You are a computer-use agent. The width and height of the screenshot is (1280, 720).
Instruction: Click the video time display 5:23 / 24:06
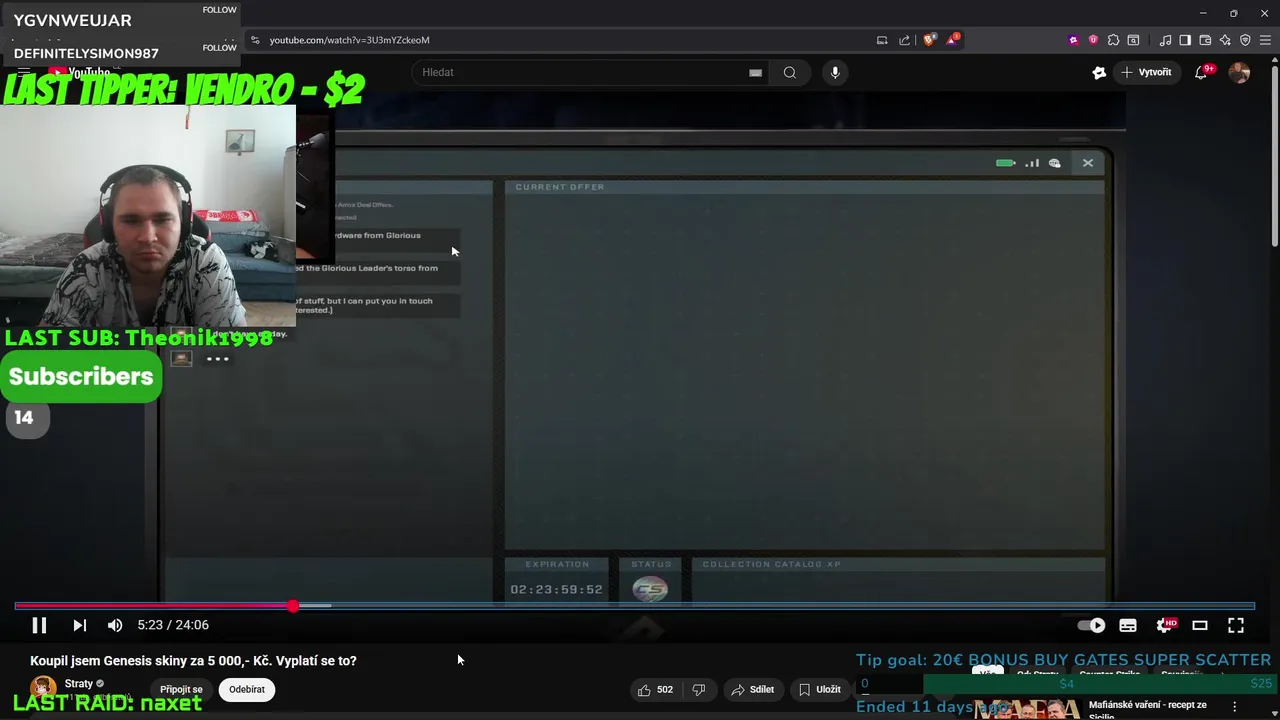pos(173,625)
